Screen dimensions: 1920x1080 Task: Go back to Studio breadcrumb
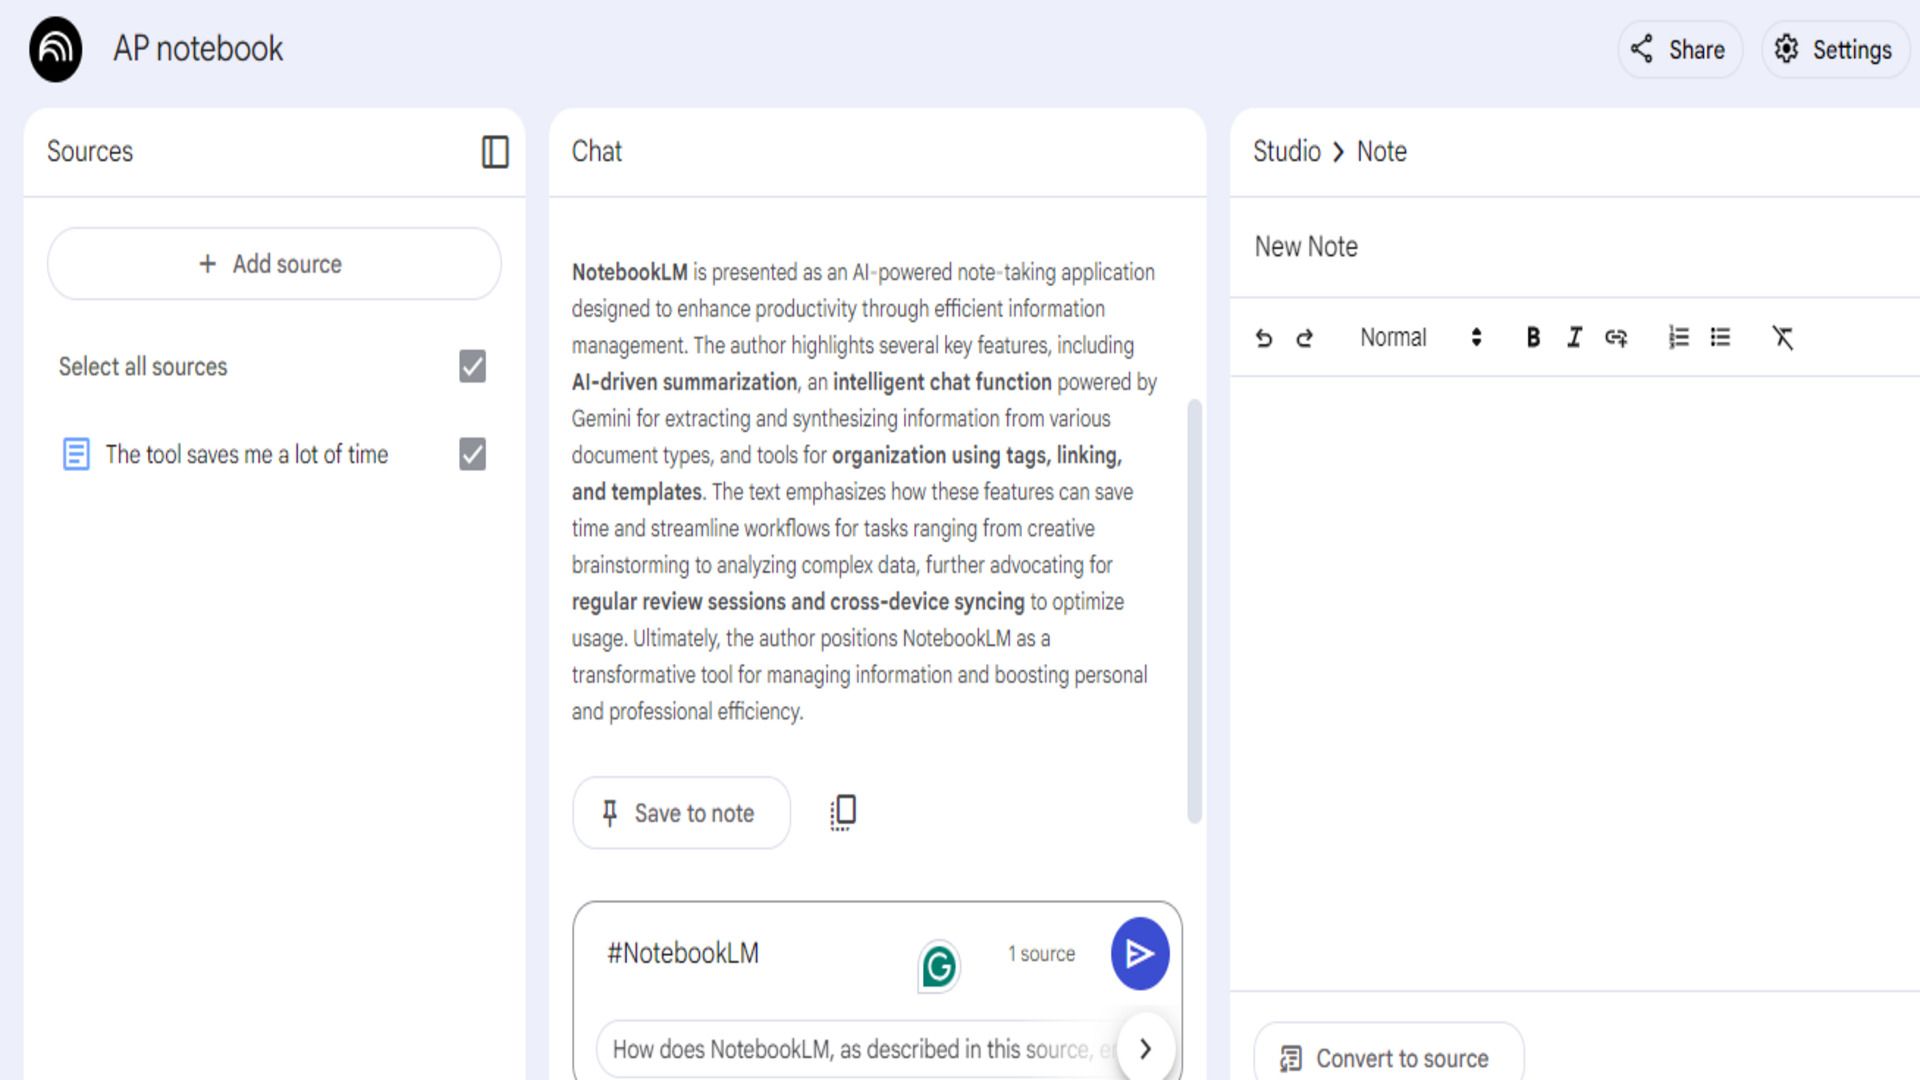[x=1286, y=152]
